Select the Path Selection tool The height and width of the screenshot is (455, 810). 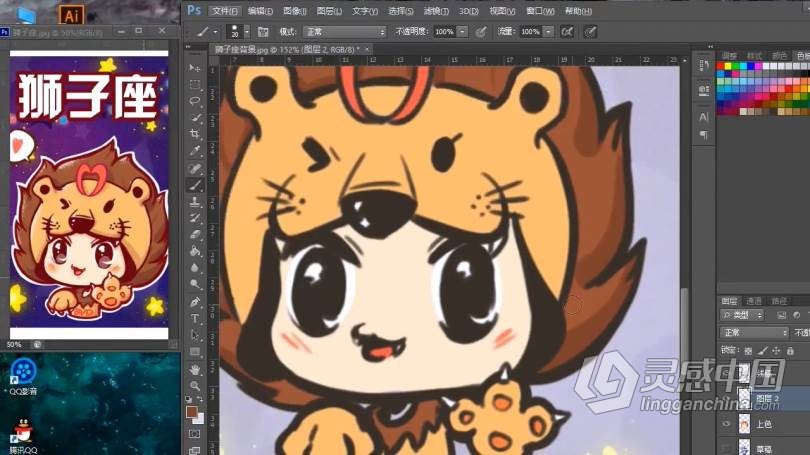click(x=195, y=335)
